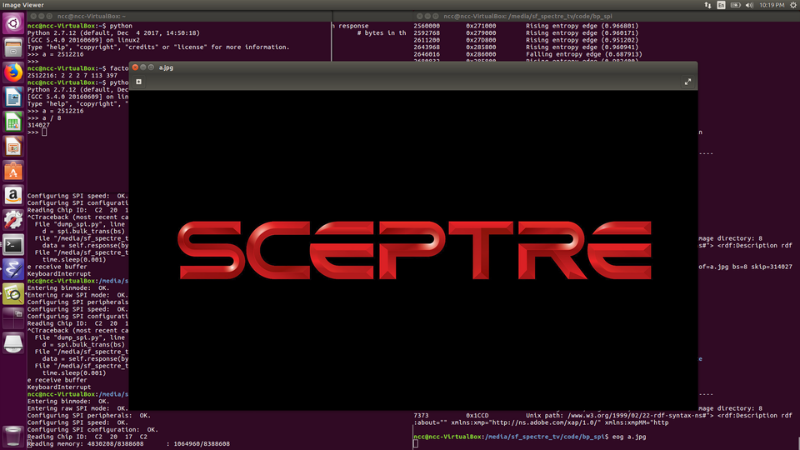This screenshot has width=800, height=450.
Task: Click the SCEPTRE logo image
Action: click(x=414, y=250)
